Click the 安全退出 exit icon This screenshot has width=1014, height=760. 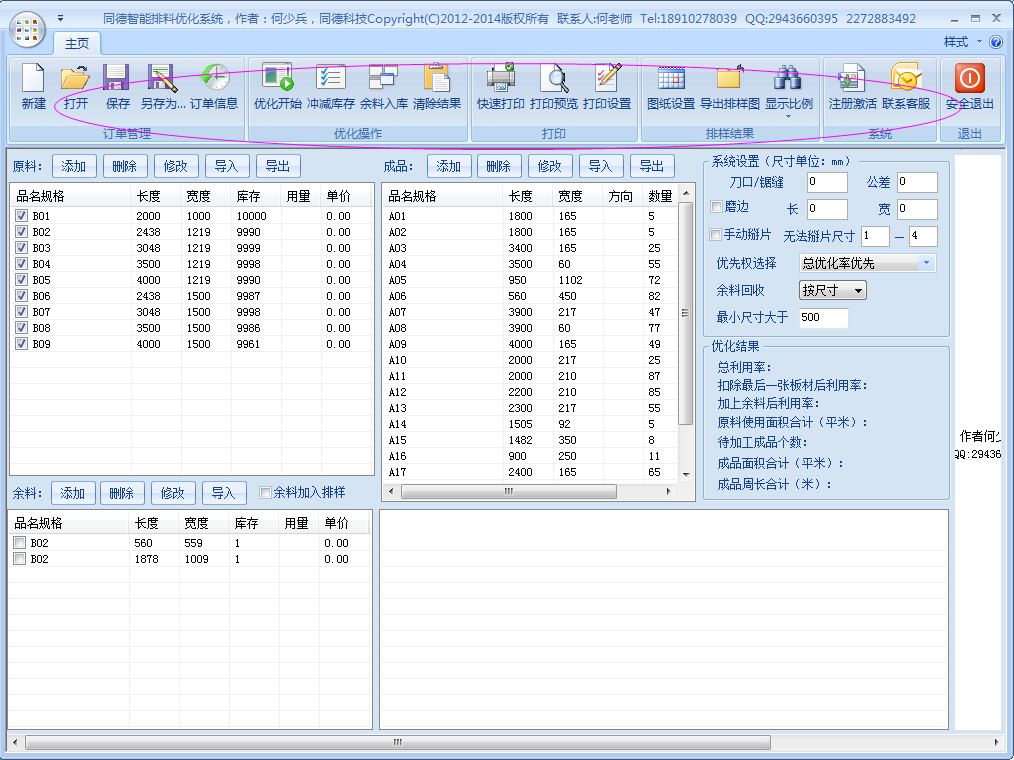pos(969,79)
